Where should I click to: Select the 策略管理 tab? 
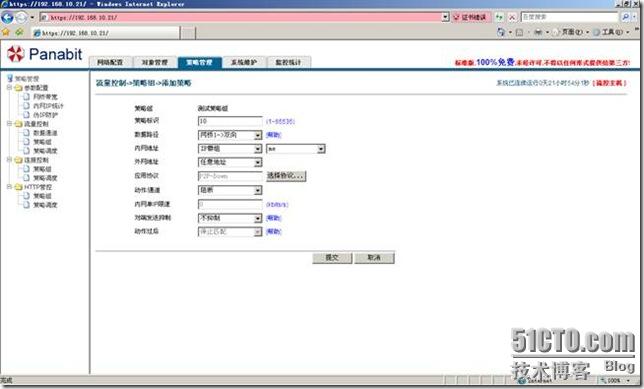point(200,62)
